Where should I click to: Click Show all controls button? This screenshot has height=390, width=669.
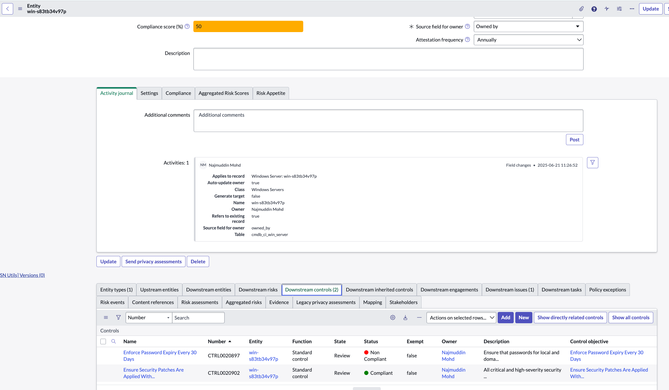tap(631, 317)
